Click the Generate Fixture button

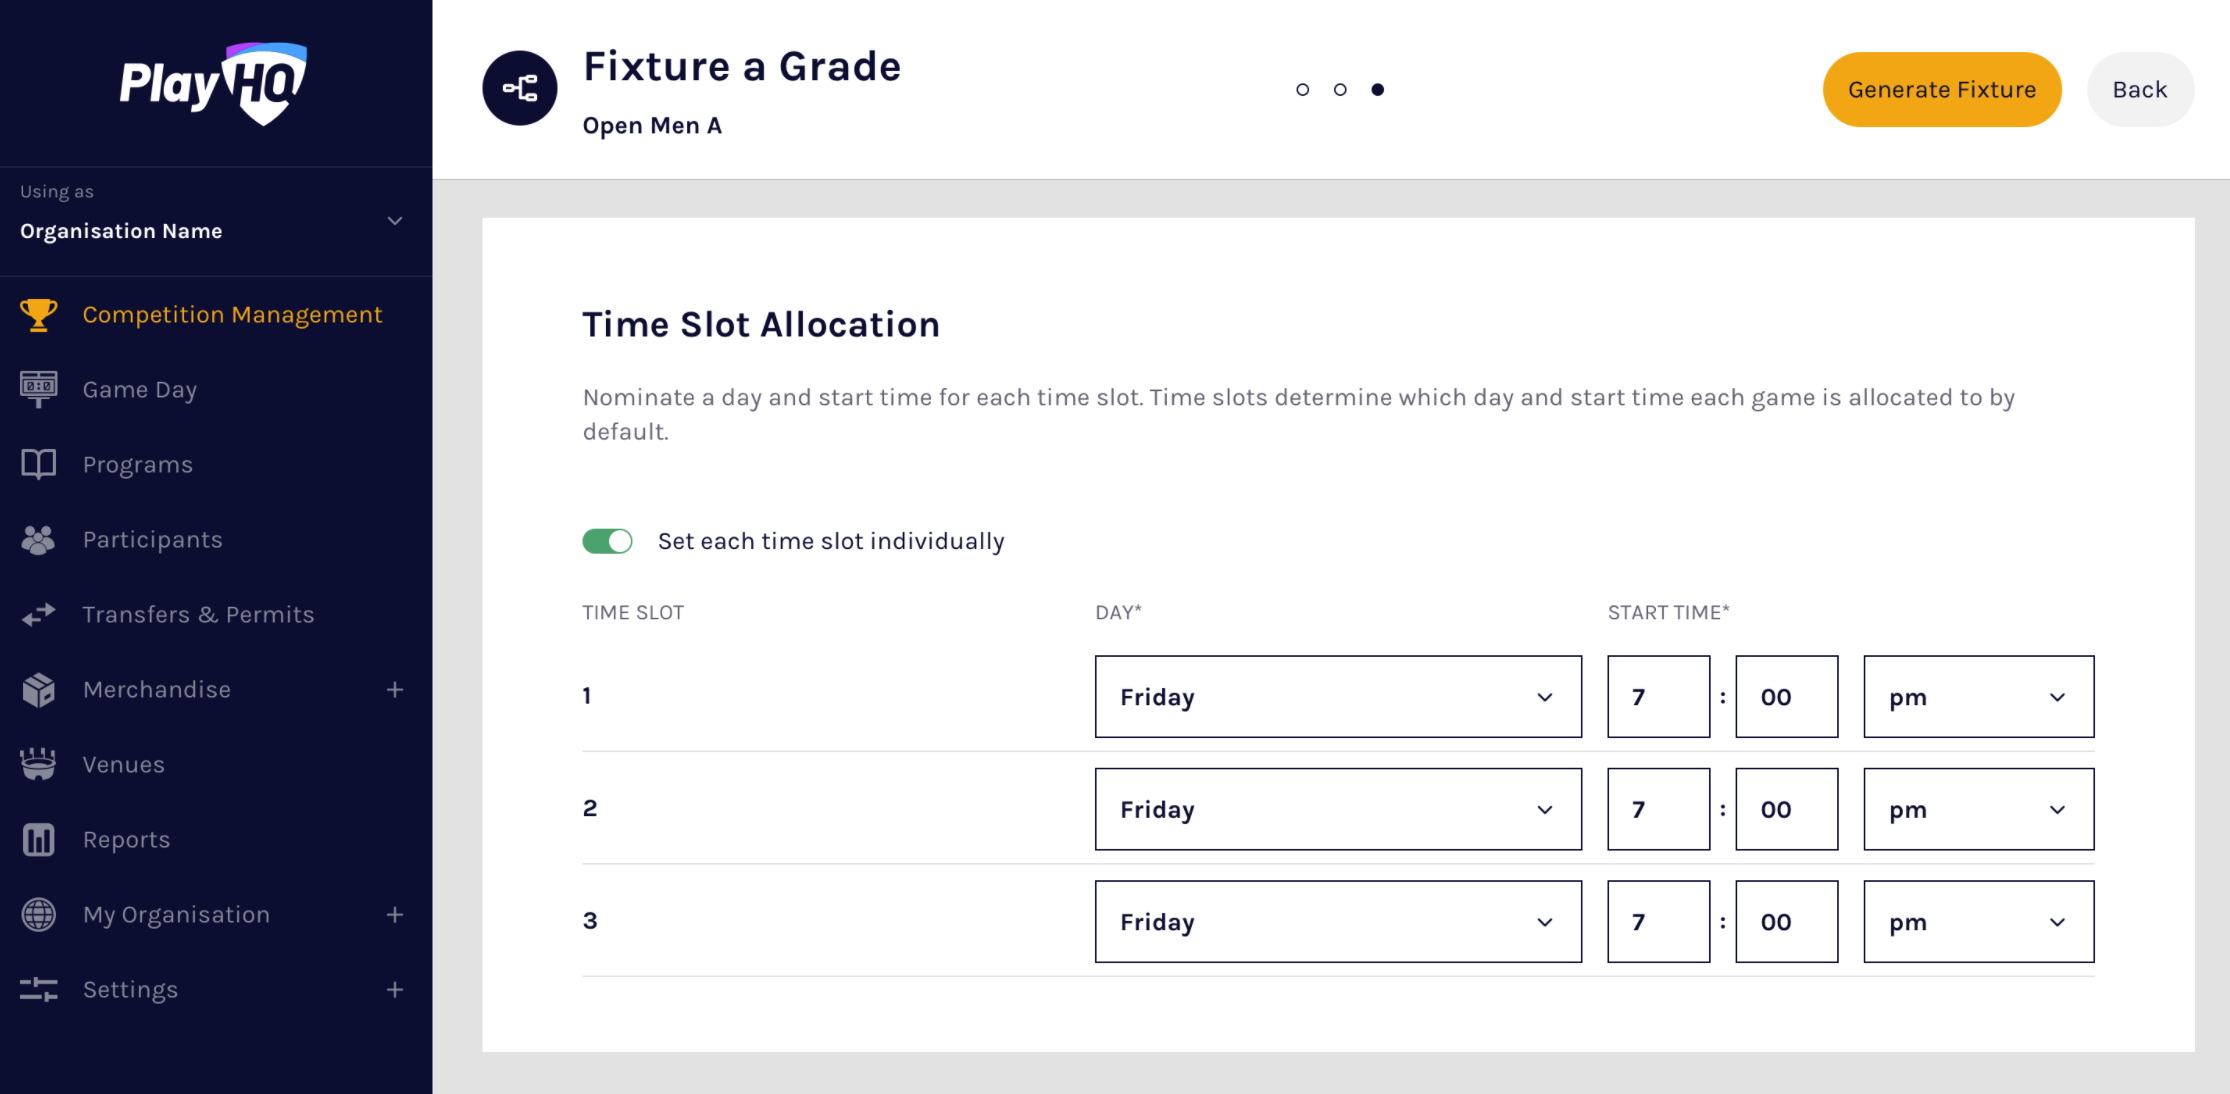tap(1941, 90)
